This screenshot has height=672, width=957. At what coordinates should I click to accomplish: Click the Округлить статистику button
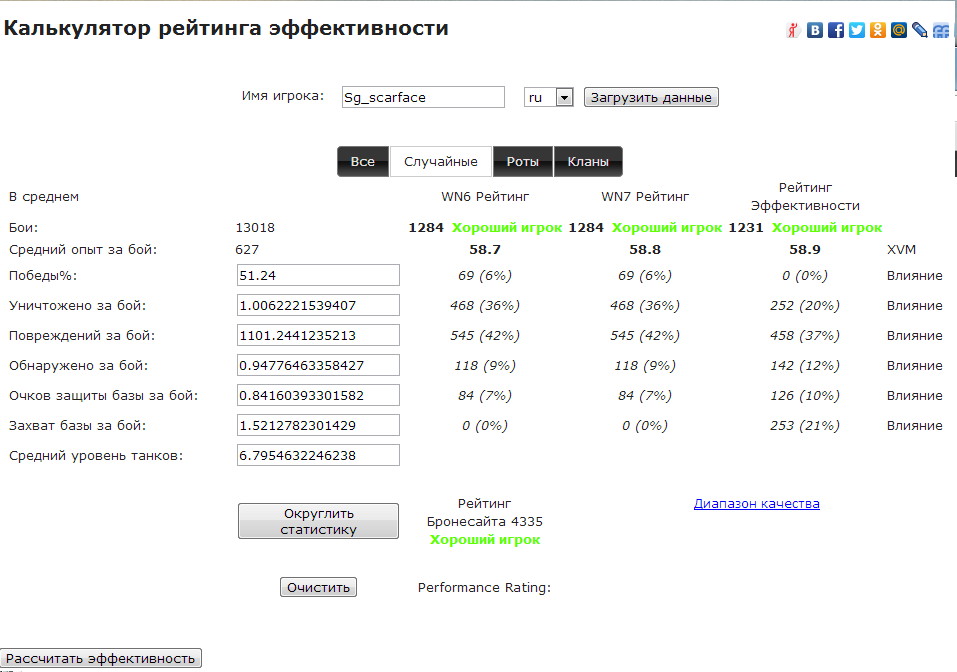click(318, 521)
